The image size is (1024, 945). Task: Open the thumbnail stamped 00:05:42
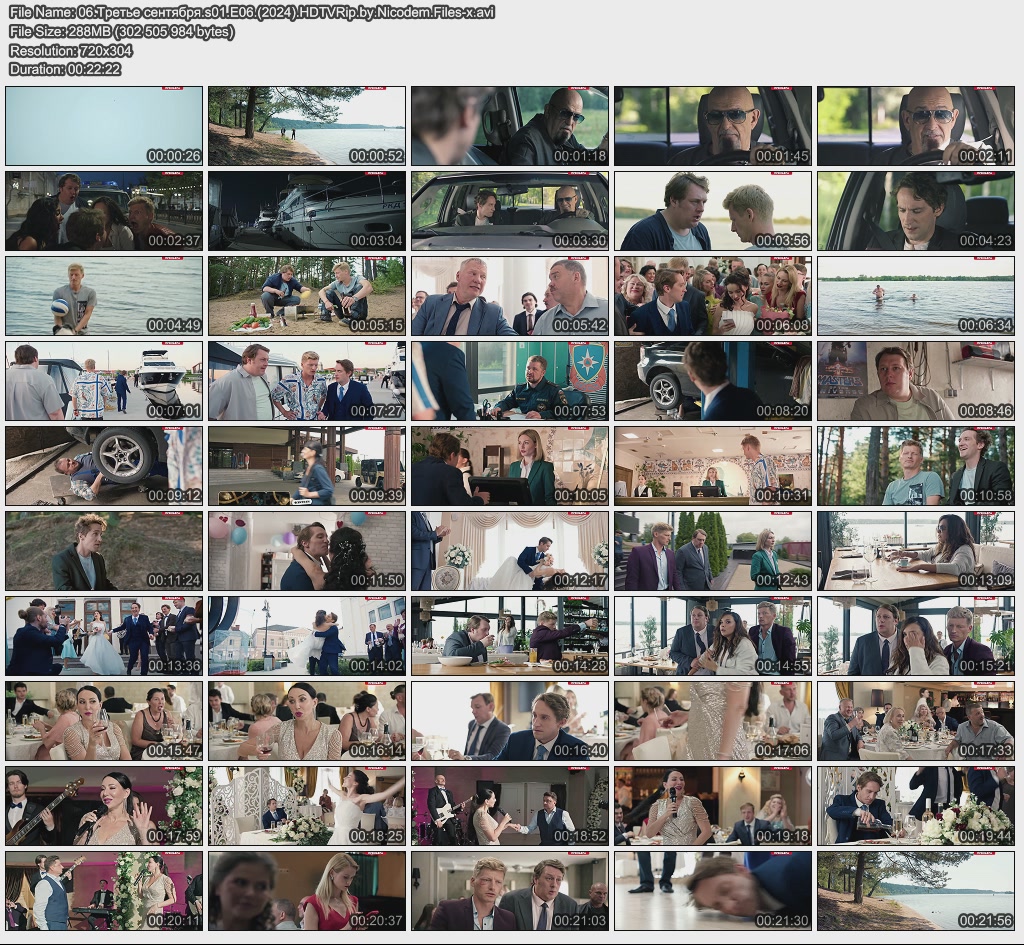(510, 296)
